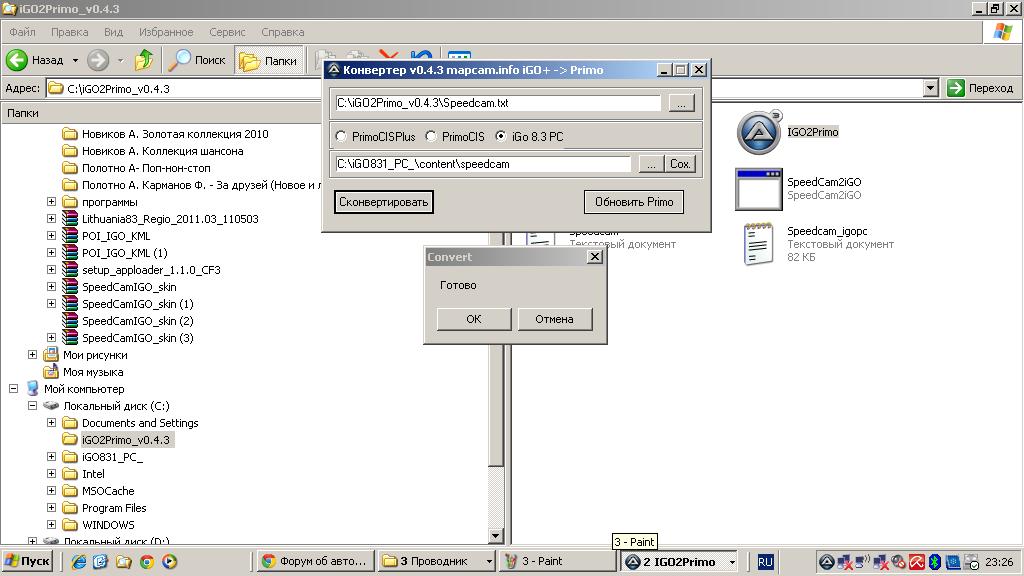
Task: Browse for the speedcam output folder
Action: pos(650,164)
